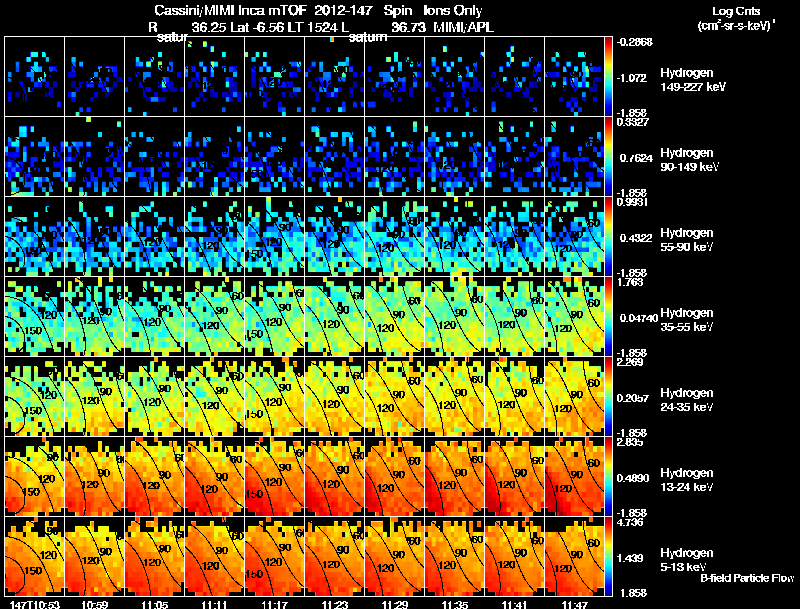This screenshot has width=800, height=609.
Task: Click the Hydrogen 13-24 keV row label
Action: 687,480
